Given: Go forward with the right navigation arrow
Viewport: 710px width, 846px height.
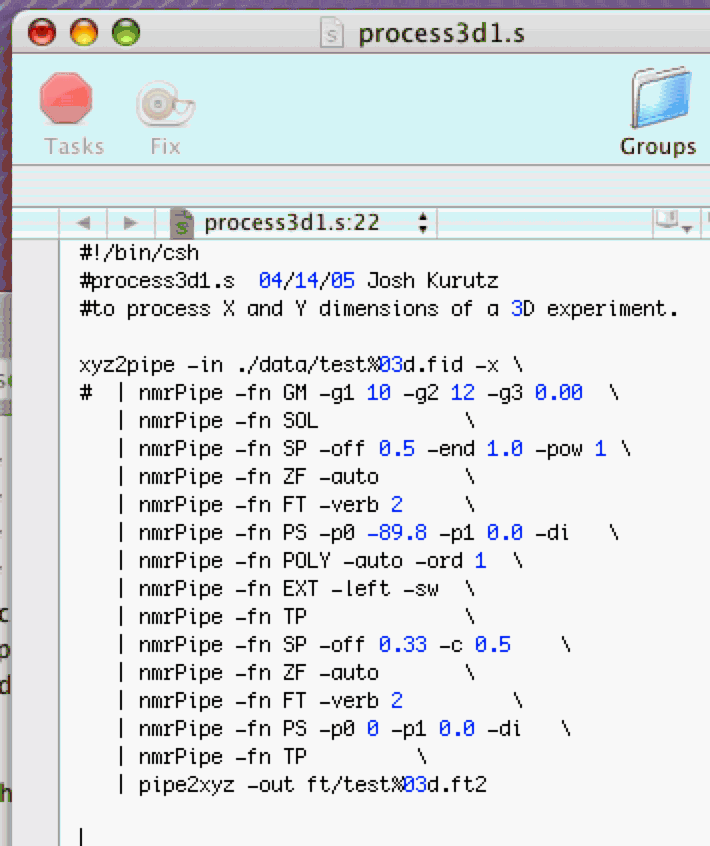Looking at the screenshot, I should tap(130, 223).
